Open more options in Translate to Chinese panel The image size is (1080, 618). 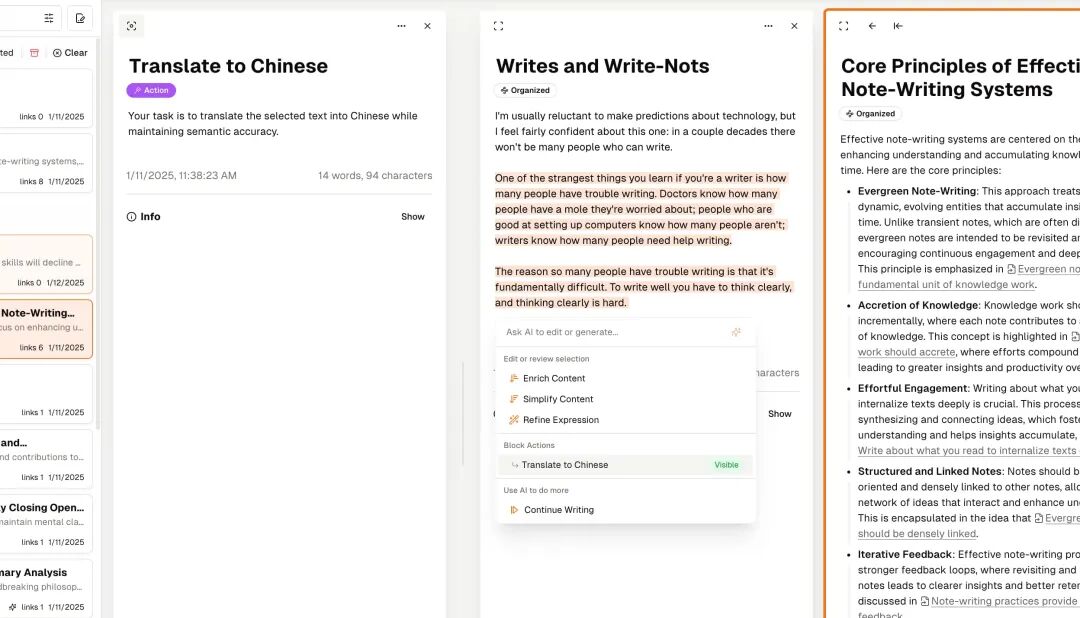point(402,26)
